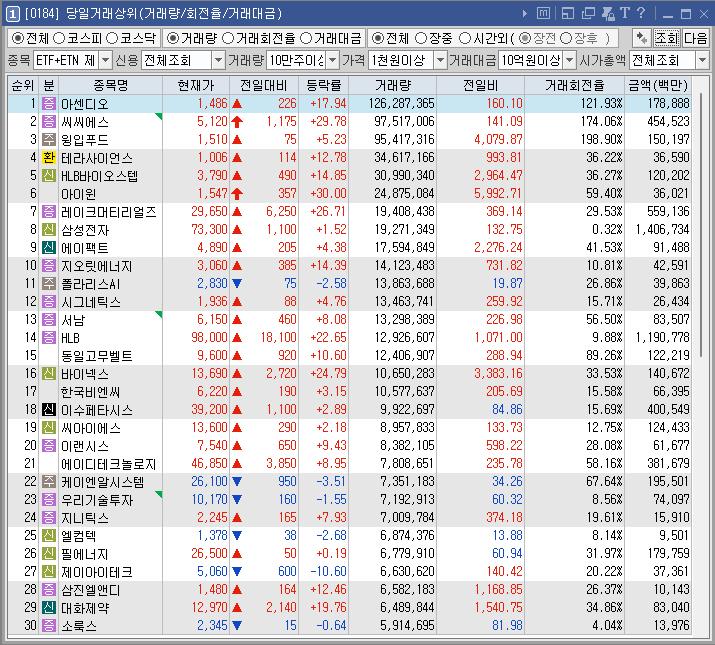Click the 신 badge next to 바이넥스
Screen dimensions: 715x645
click(x=49, y=374)
